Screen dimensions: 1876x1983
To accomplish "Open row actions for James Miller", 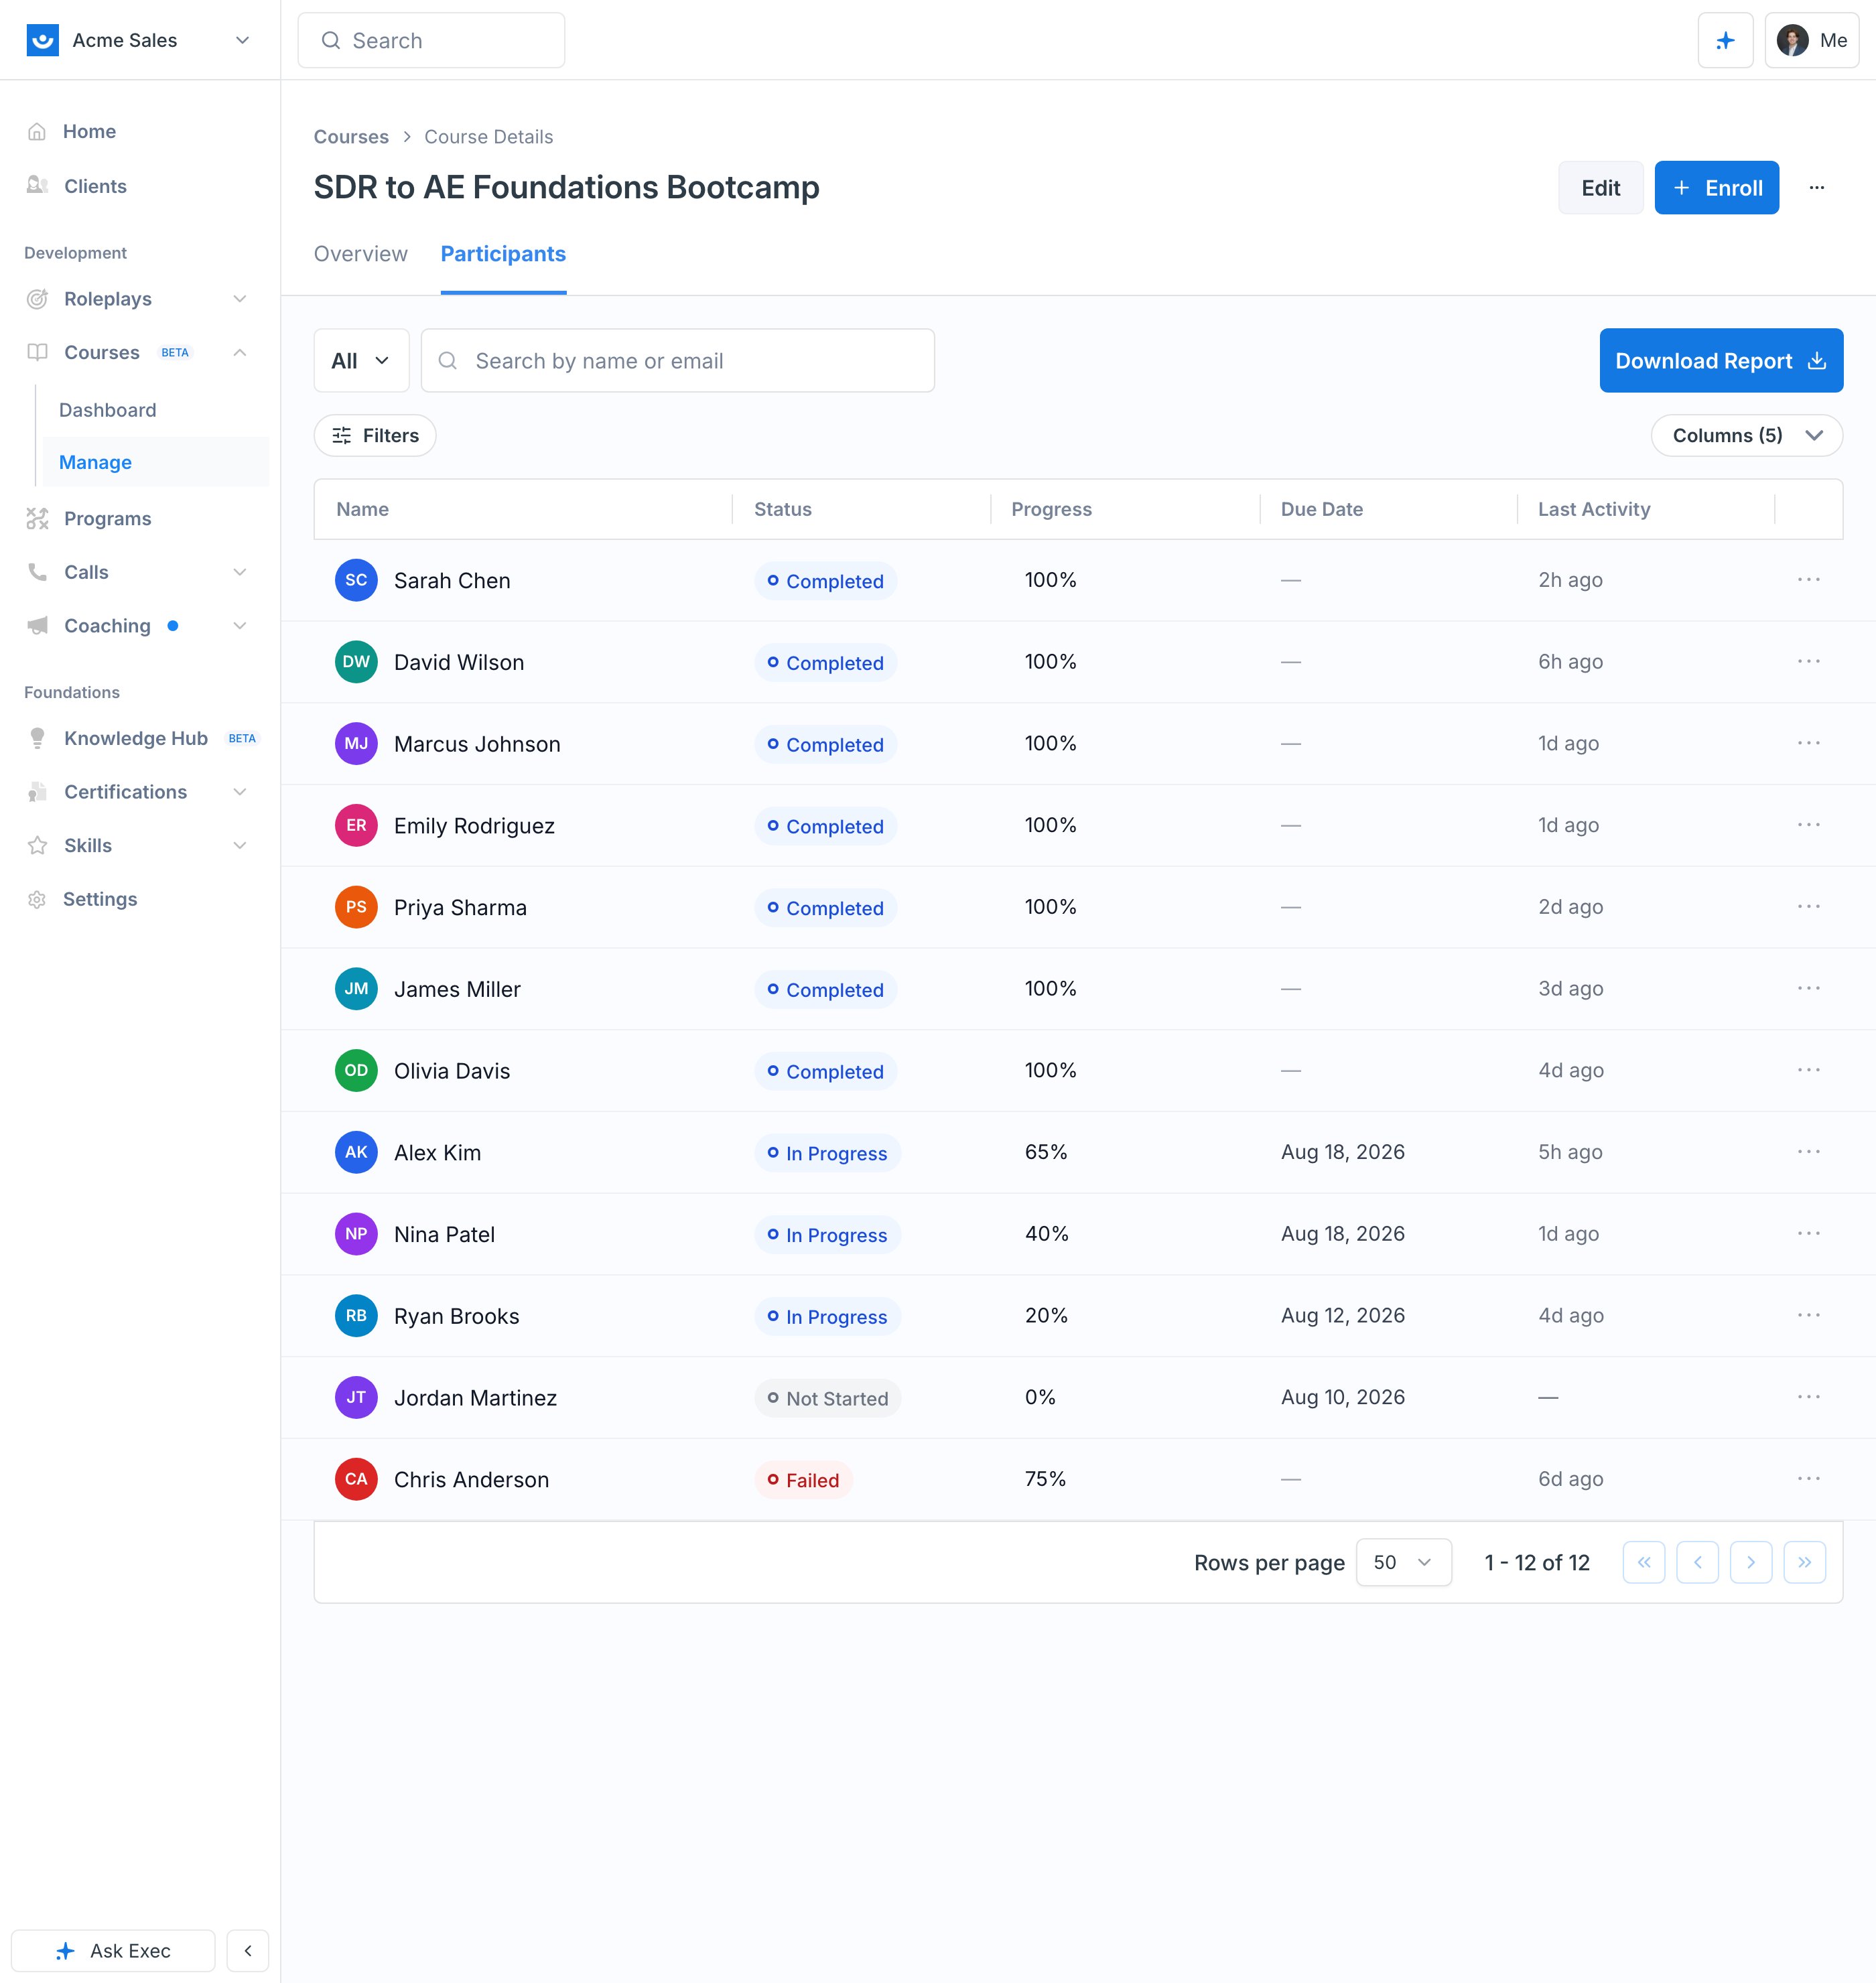I will (1808, 988).
